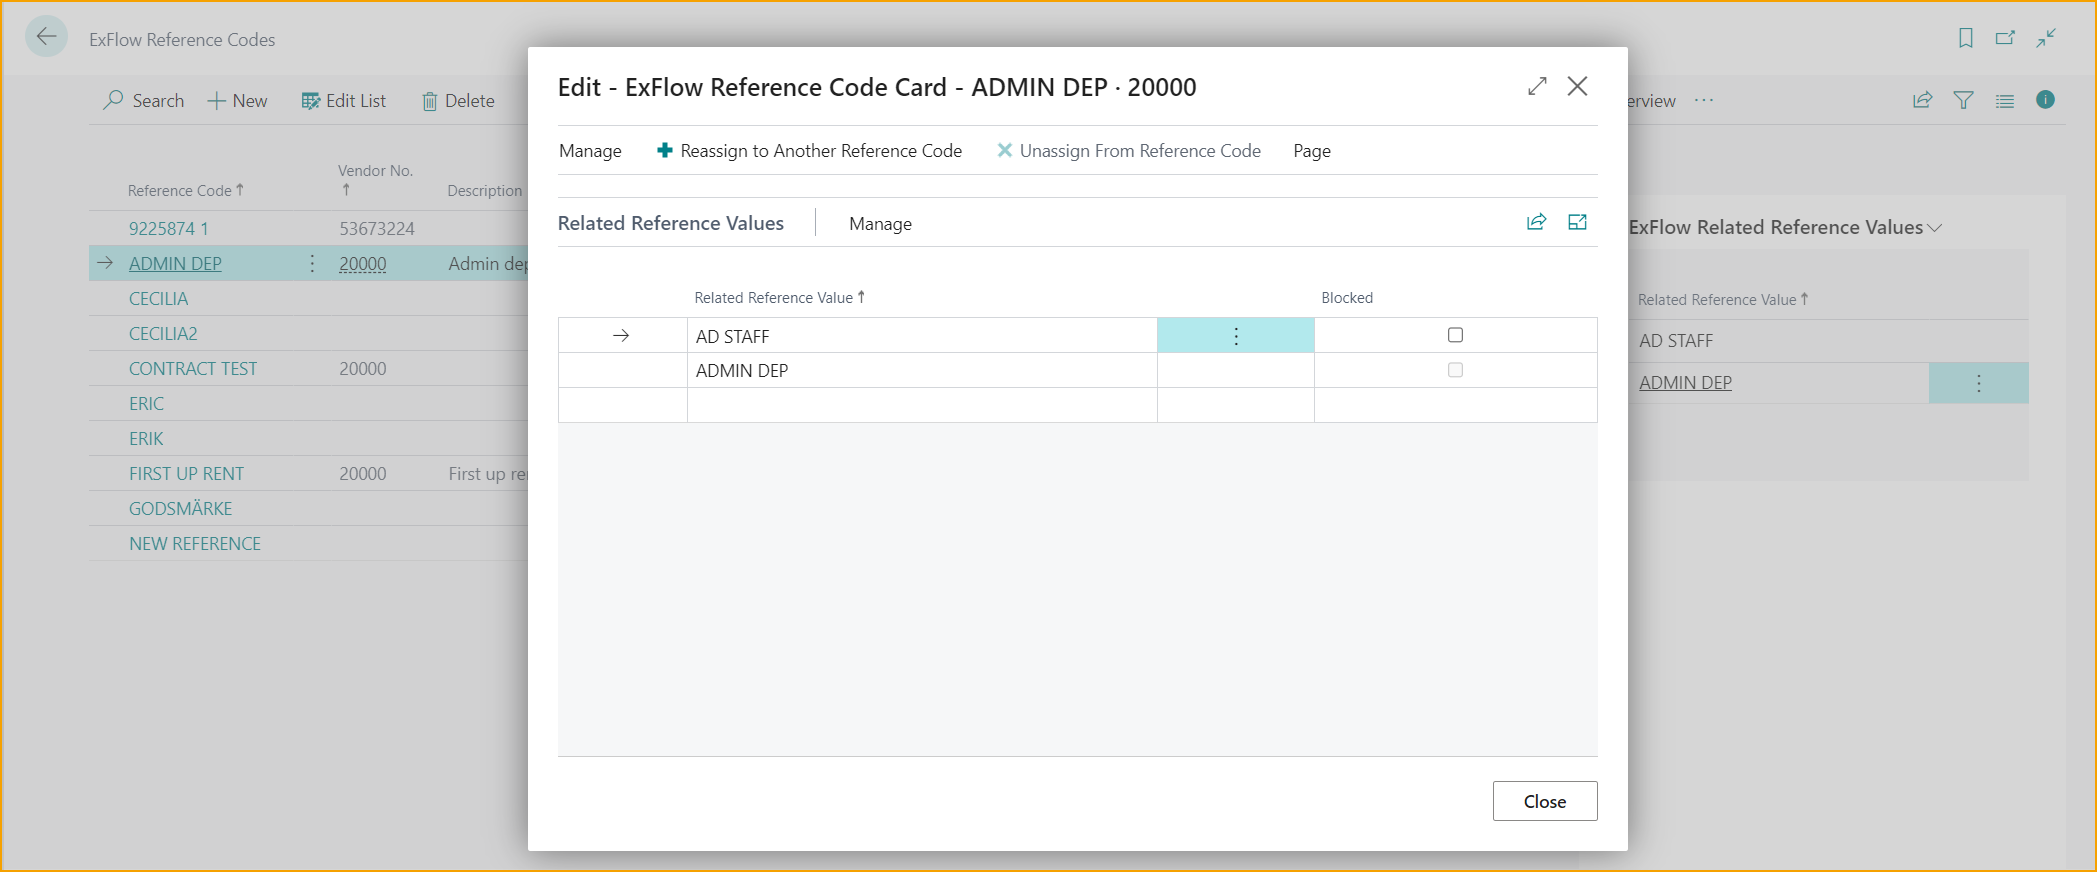Click AD STAFF in the FactBox
The width and height of the screenshot is (2097, 872).
(x=1676, y=341)
